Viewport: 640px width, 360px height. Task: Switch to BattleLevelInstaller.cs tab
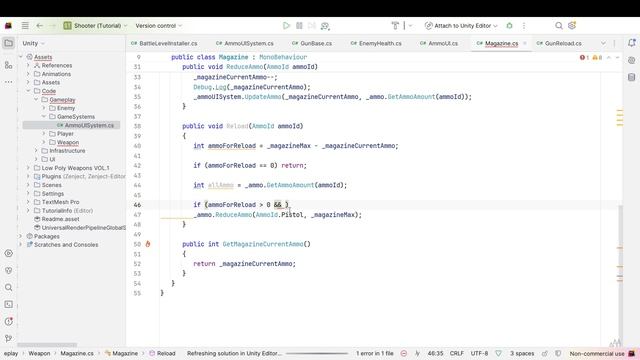(x=164, y=43)
